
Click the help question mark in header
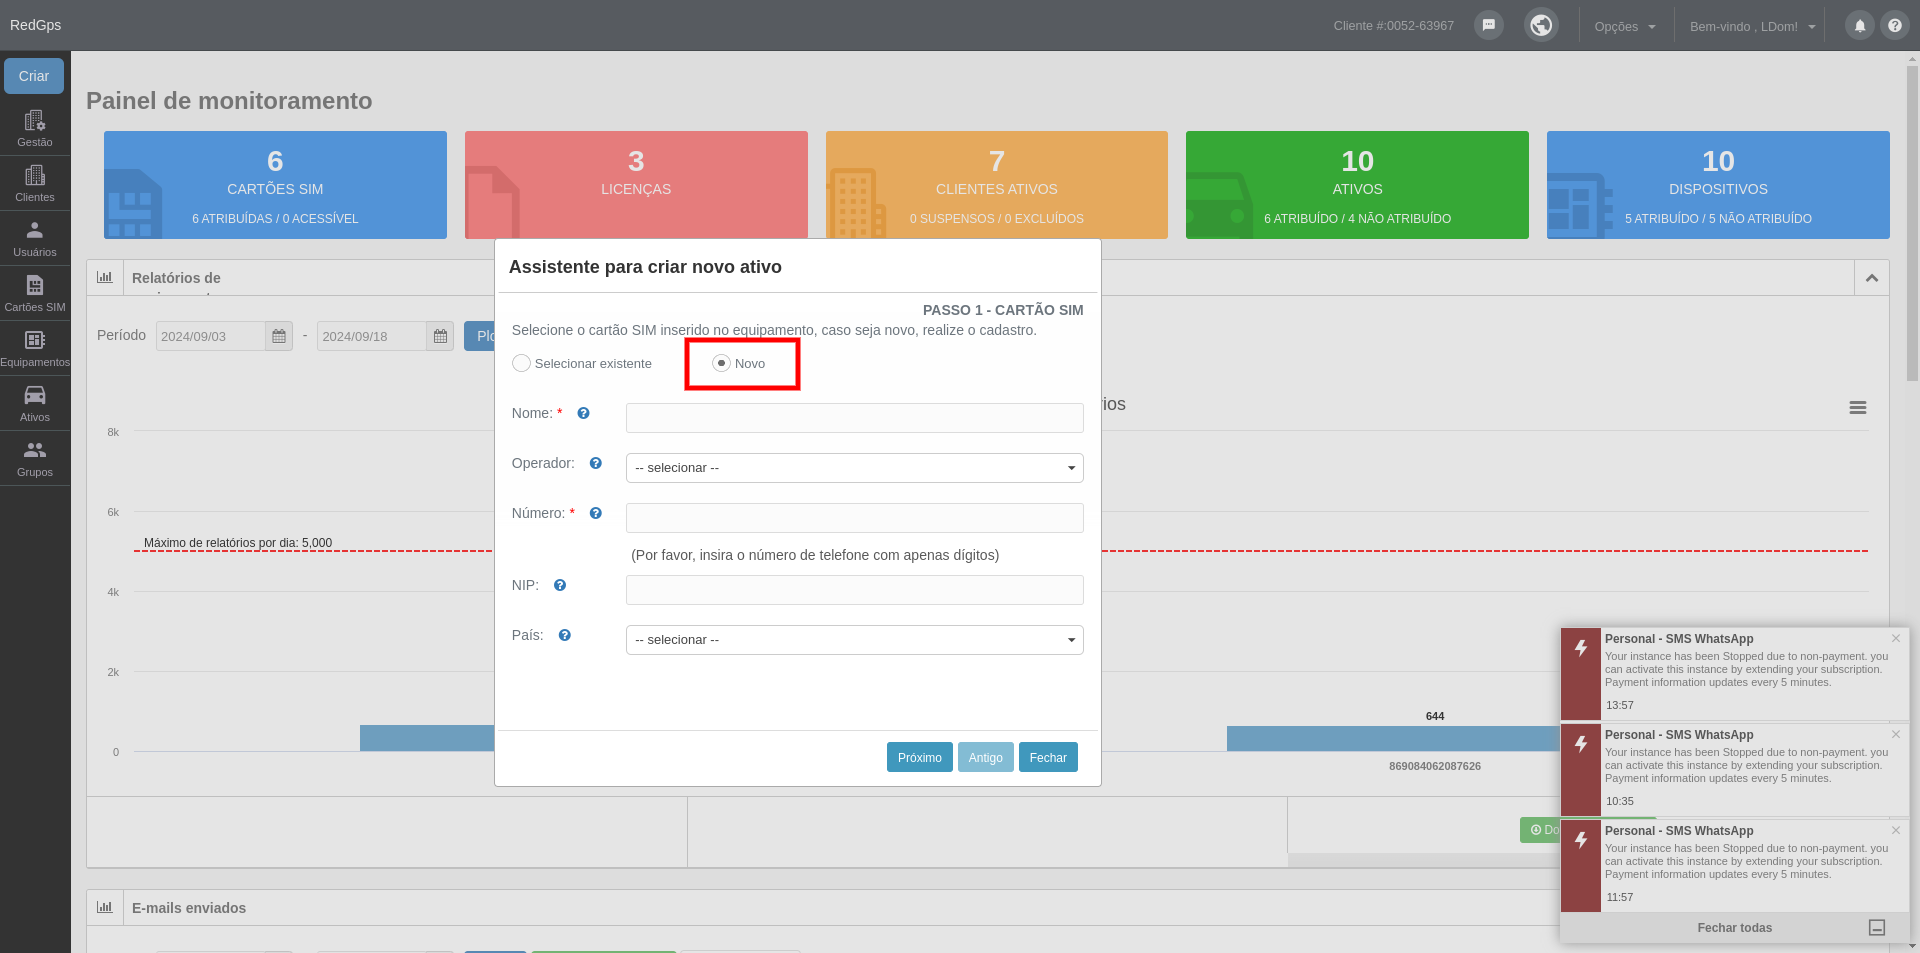1895,25
